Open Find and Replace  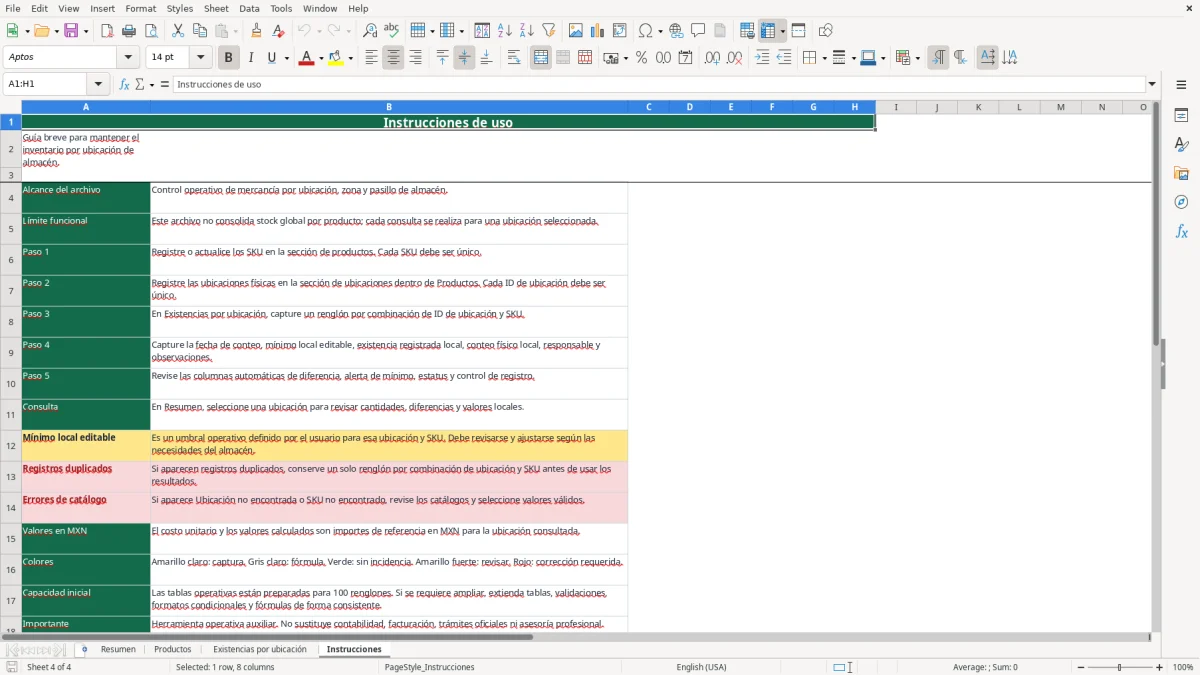point(369,31)
